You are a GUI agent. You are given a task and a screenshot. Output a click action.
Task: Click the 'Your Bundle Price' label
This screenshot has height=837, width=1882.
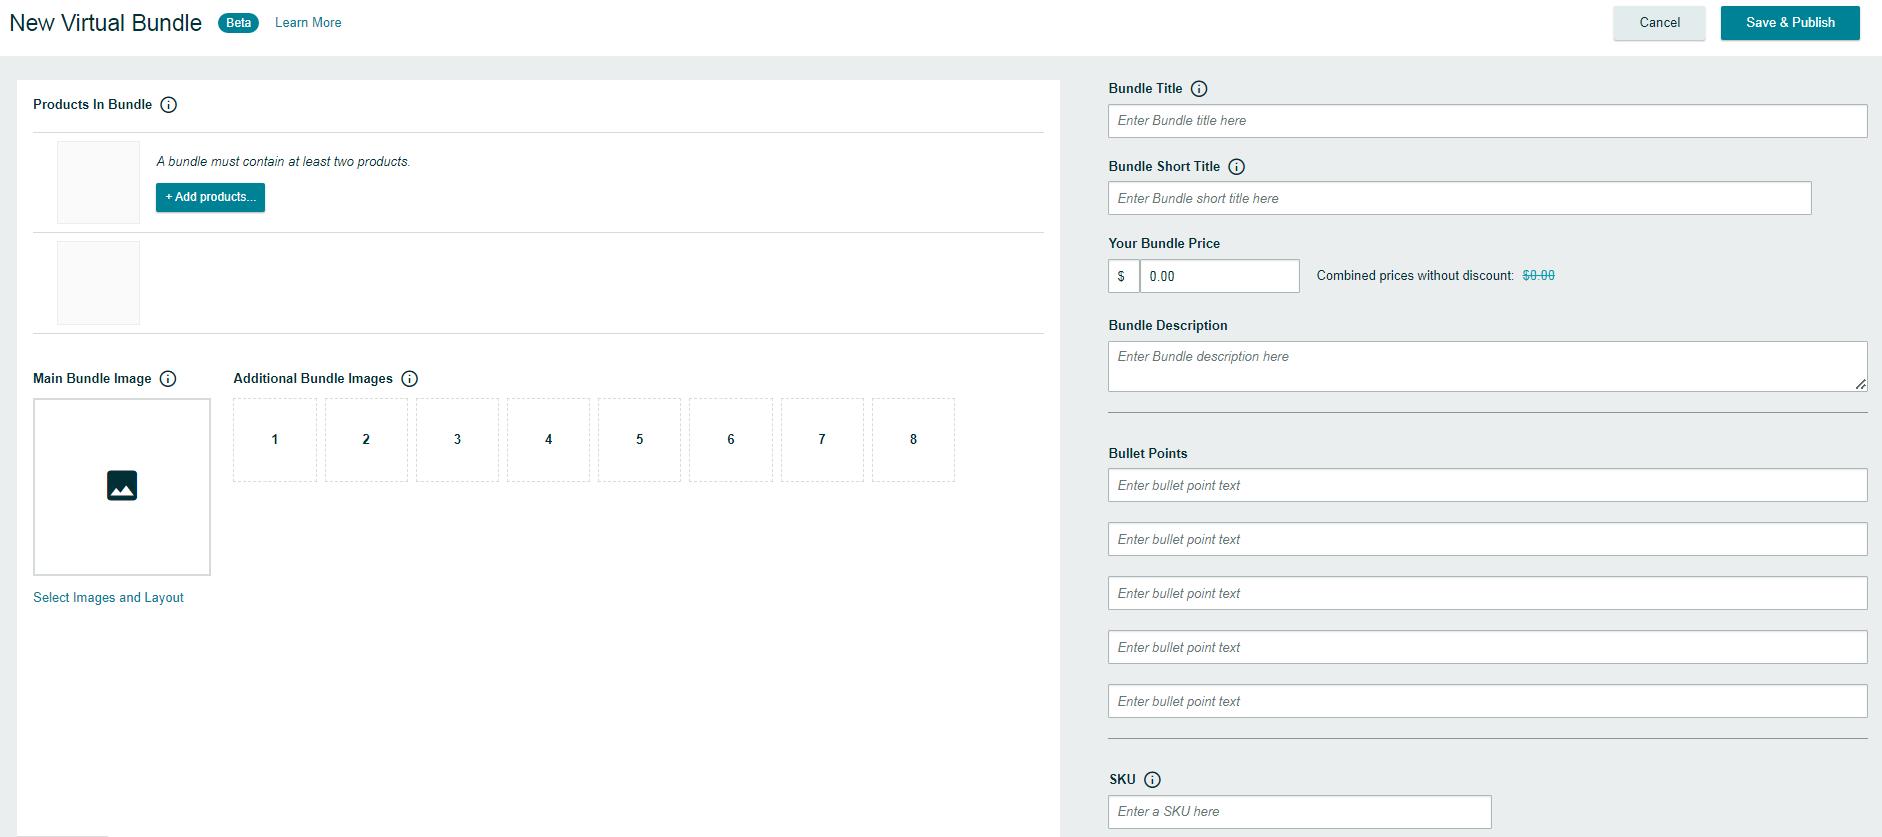[x=1164, y=243]
